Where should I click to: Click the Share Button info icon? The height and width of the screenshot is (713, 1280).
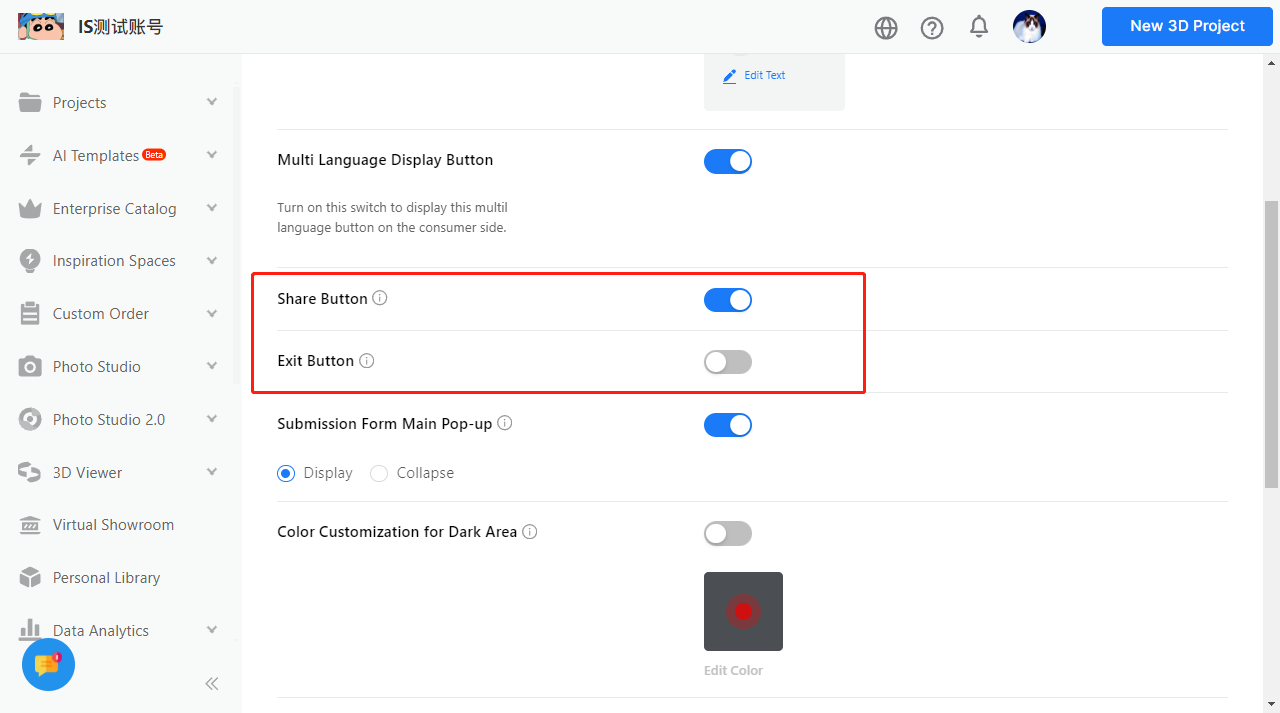tap(380, 298)
